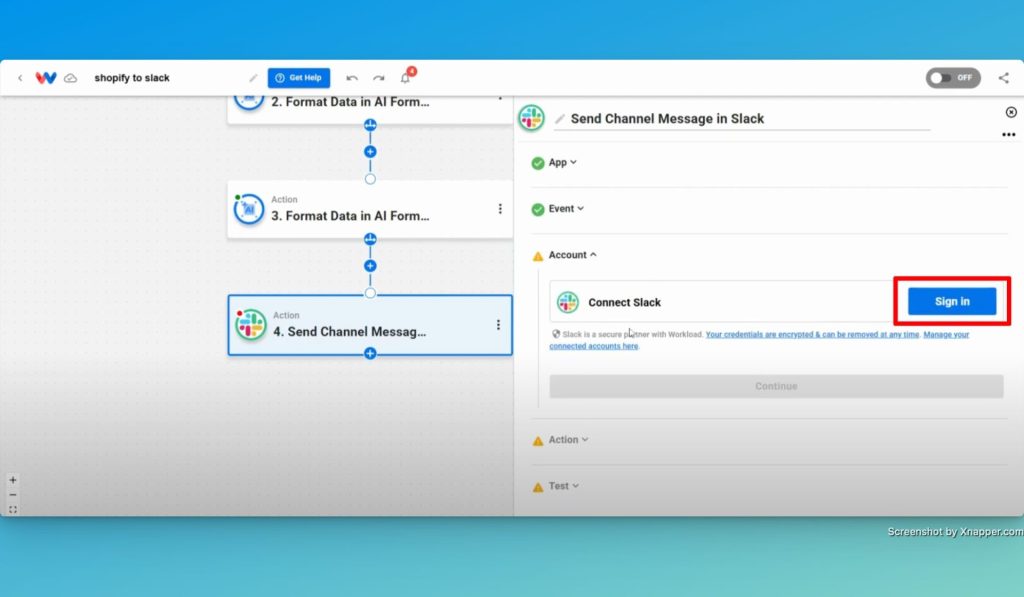Add branch icon below step 2
Viewport: 1024px width, 597px height.
(370, 125)
